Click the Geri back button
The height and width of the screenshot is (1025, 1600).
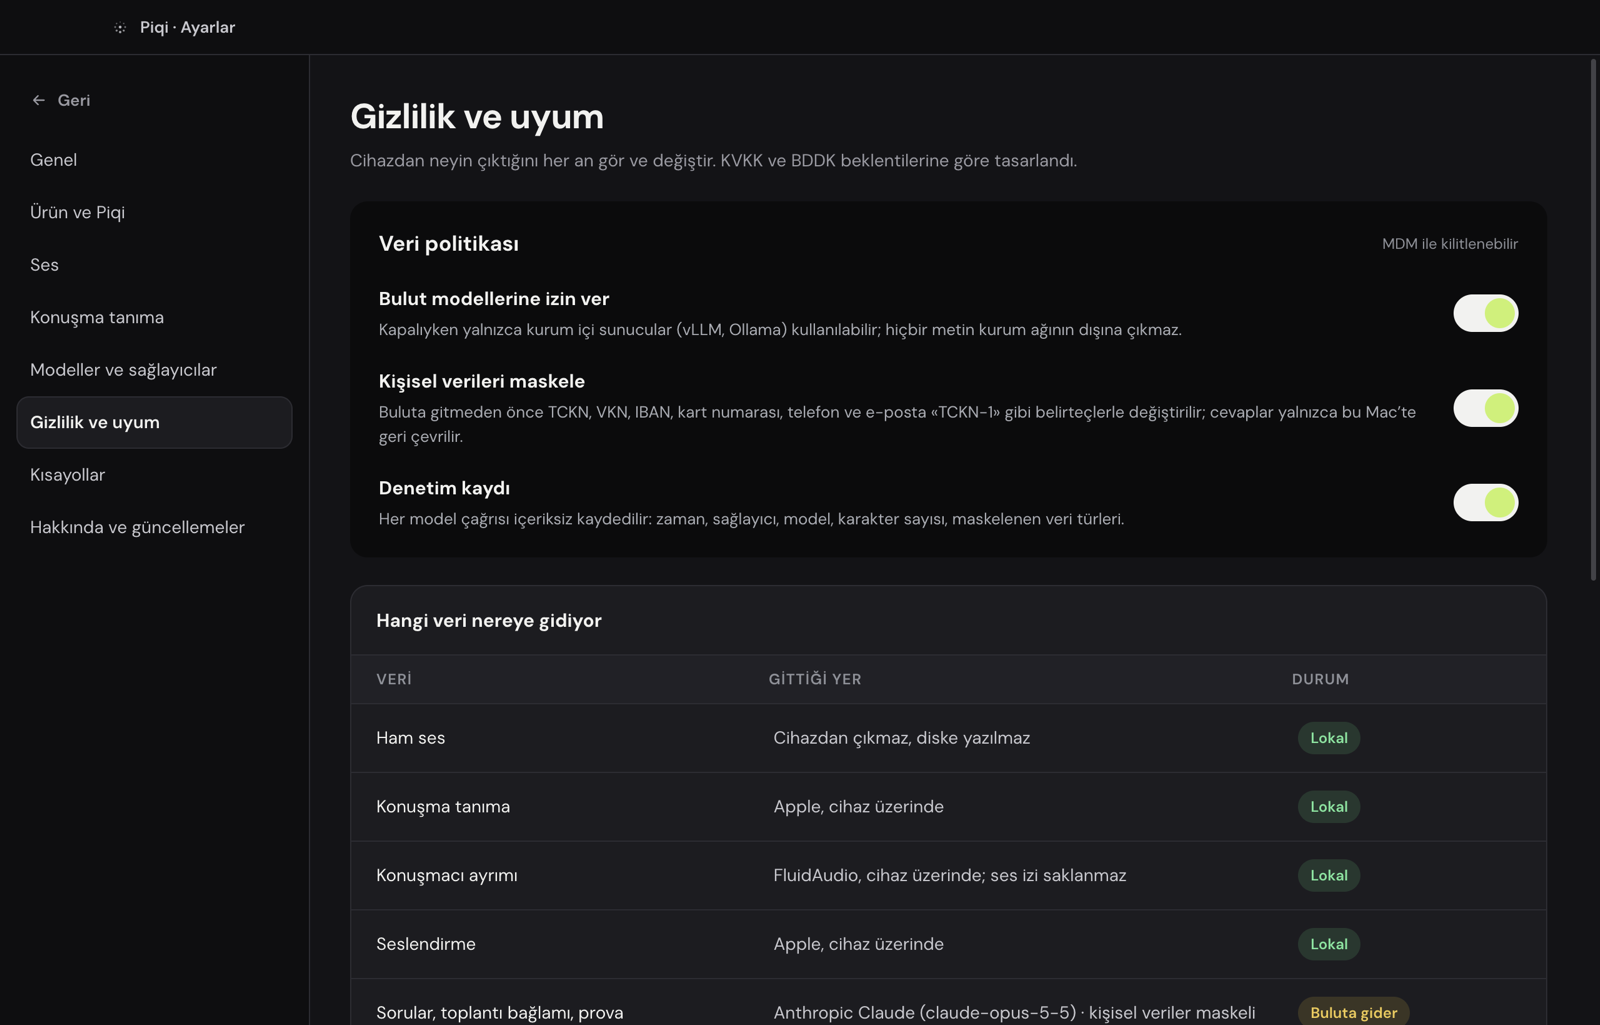point(61,100)
